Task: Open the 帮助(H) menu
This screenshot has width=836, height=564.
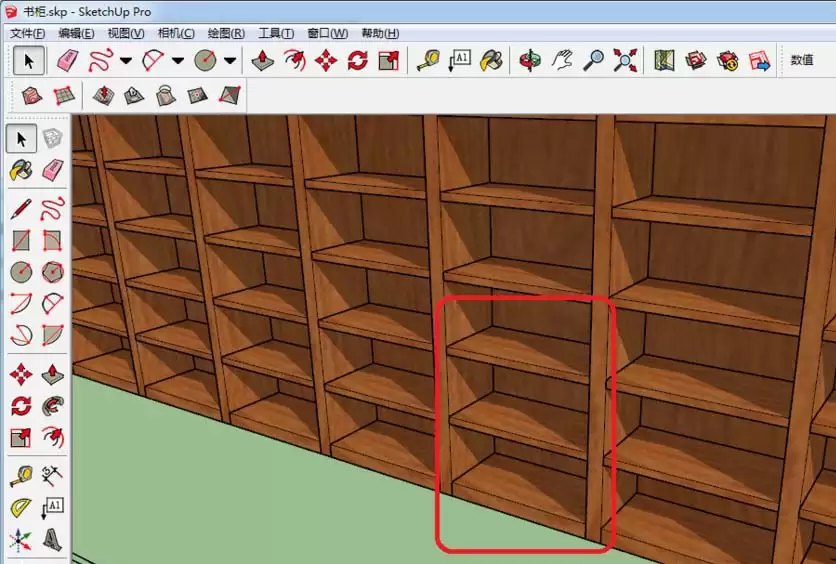Action: tap(380, 34)
